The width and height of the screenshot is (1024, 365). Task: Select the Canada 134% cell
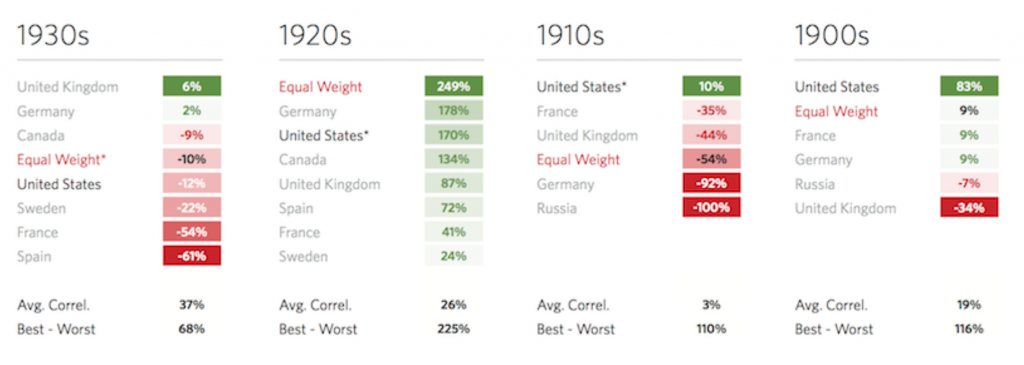pos(453,159)
